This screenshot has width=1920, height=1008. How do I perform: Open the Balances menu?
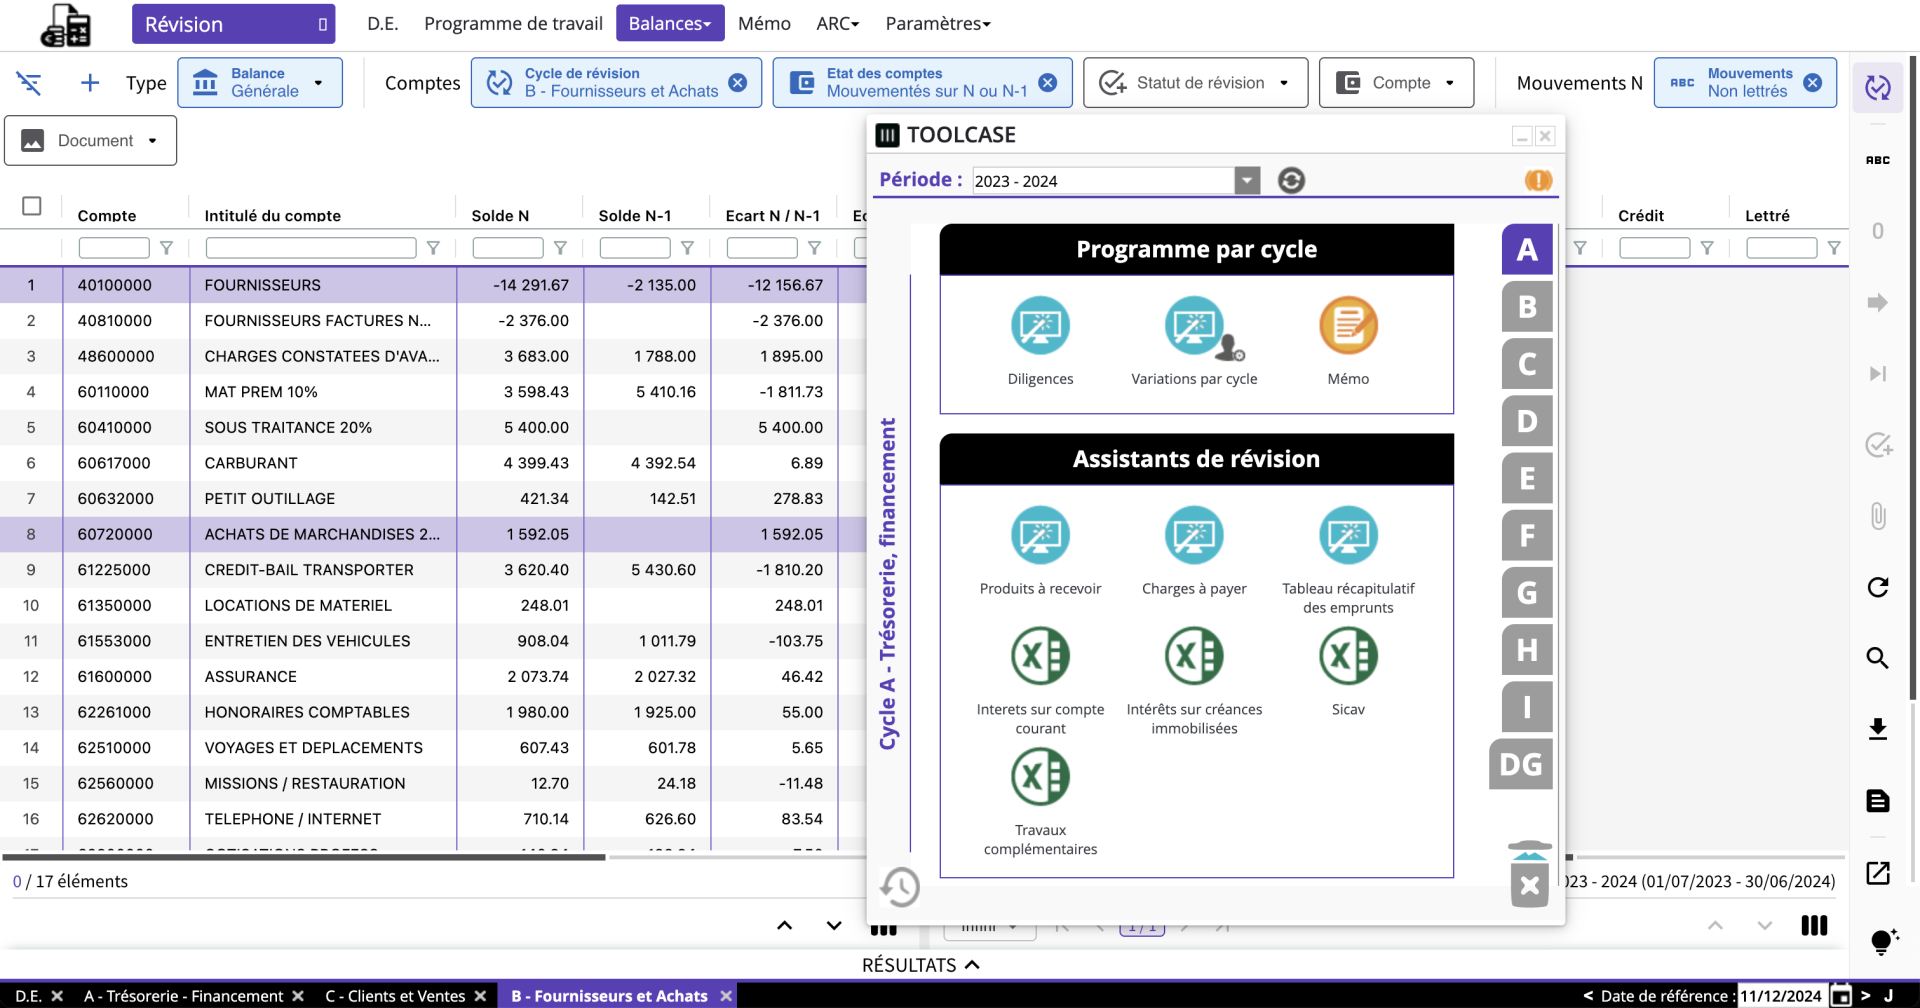point(669,23)
